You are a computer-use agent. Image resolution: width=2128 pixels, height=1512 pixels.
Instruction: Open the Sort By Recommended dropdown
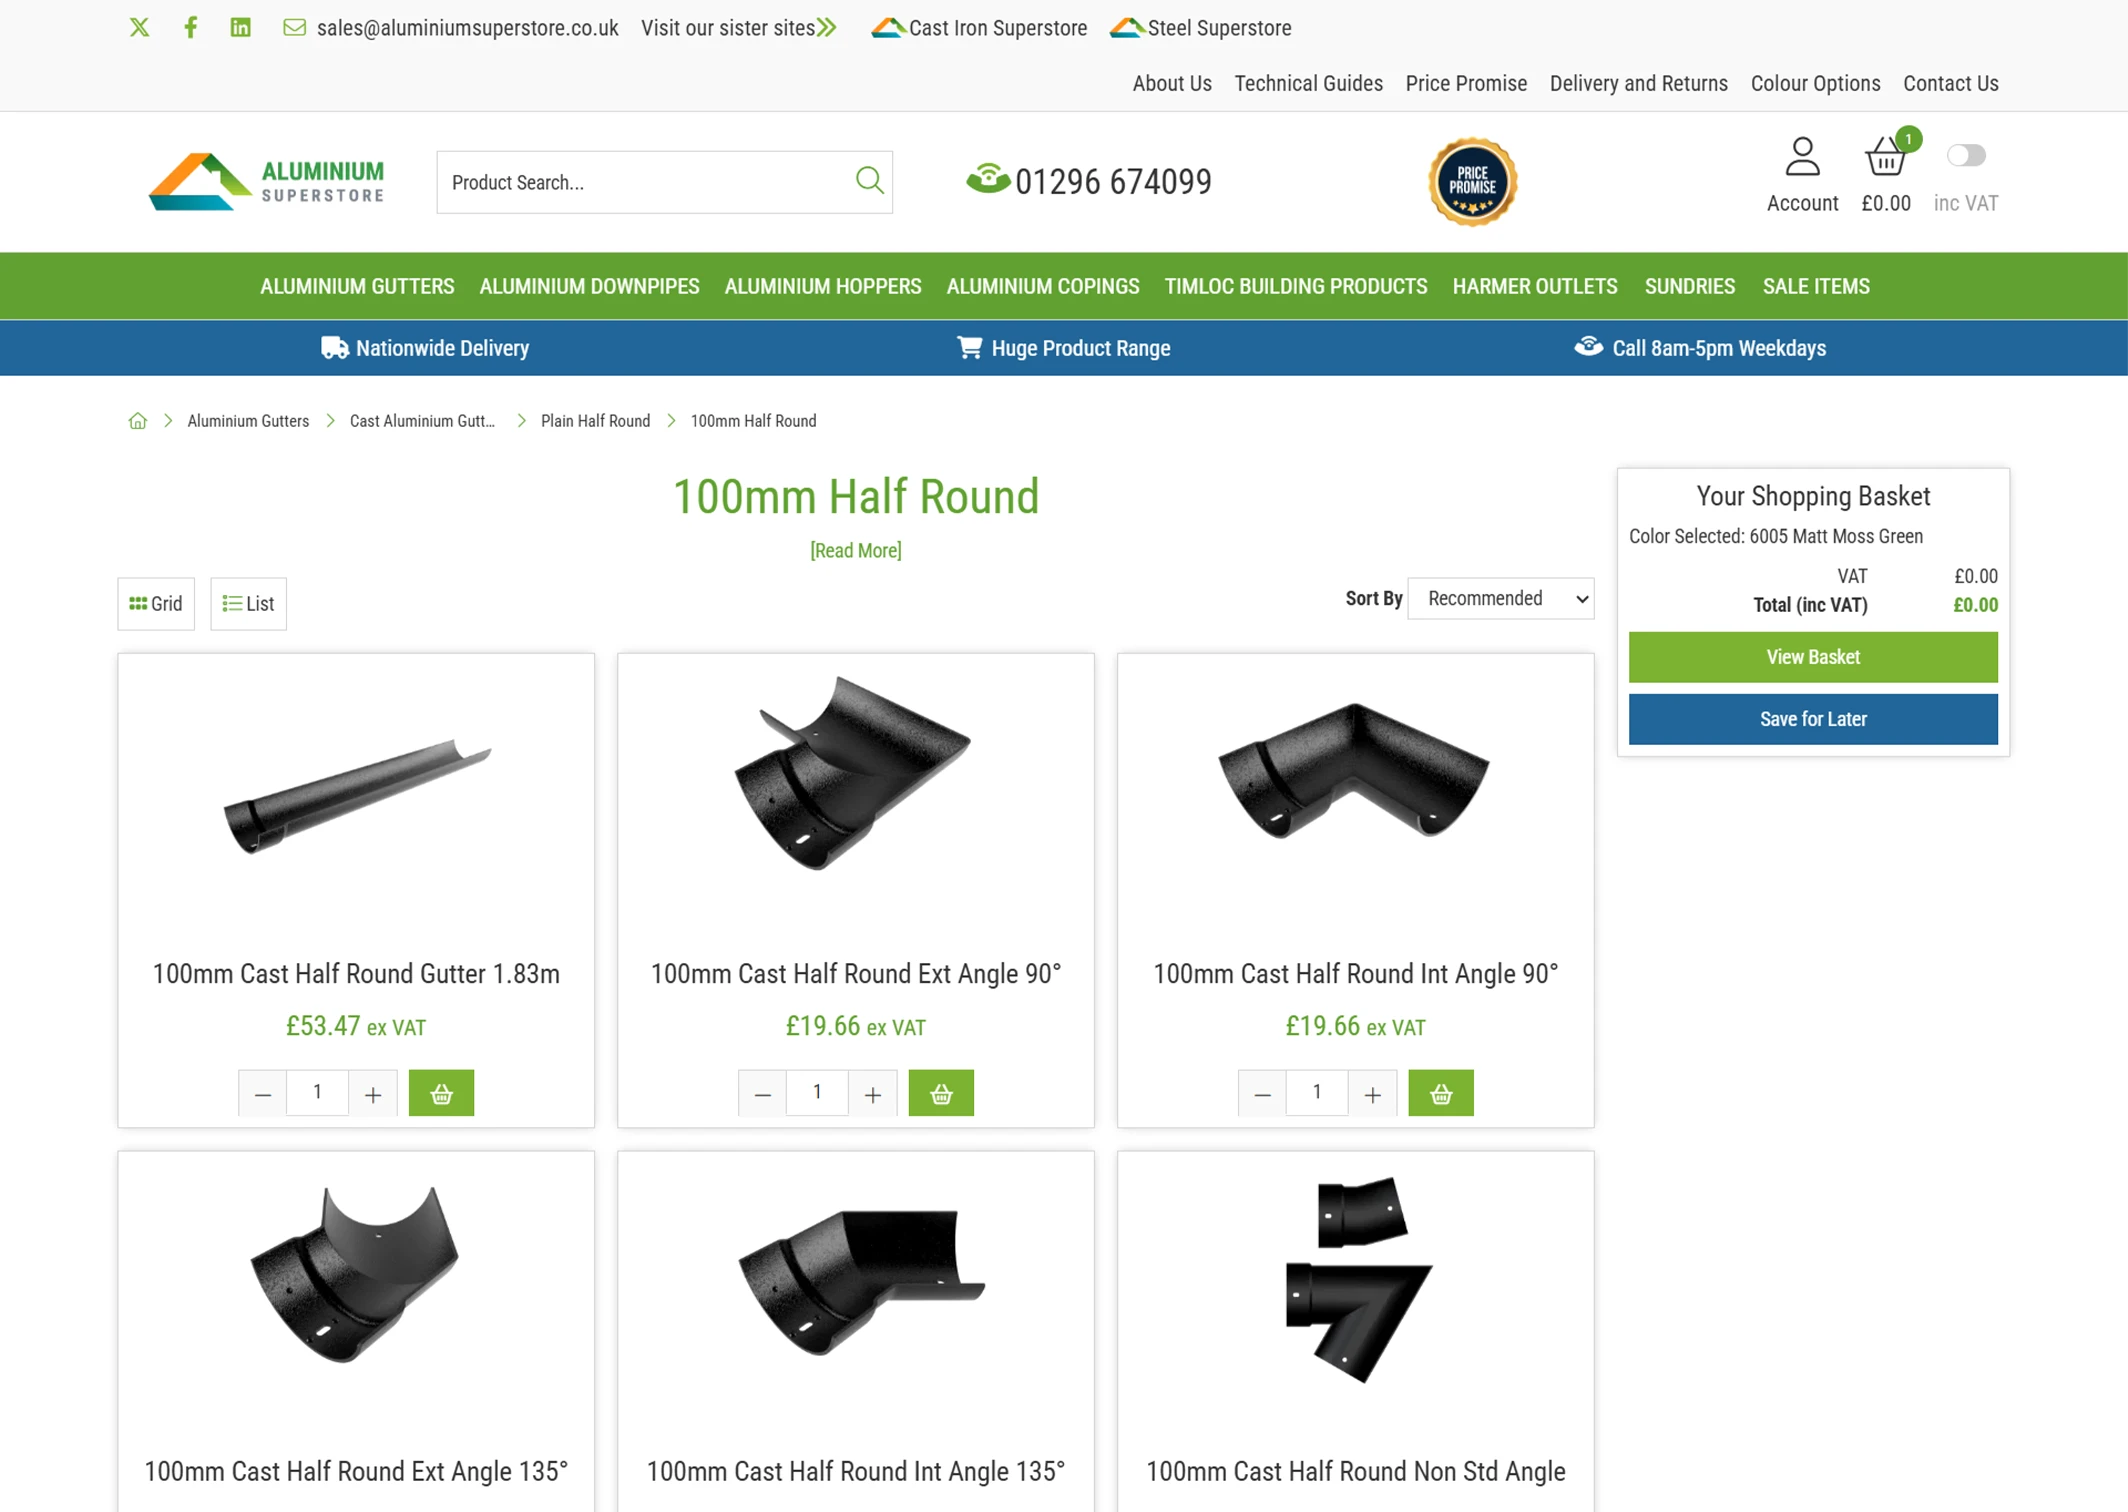[x=1500, y=599]
